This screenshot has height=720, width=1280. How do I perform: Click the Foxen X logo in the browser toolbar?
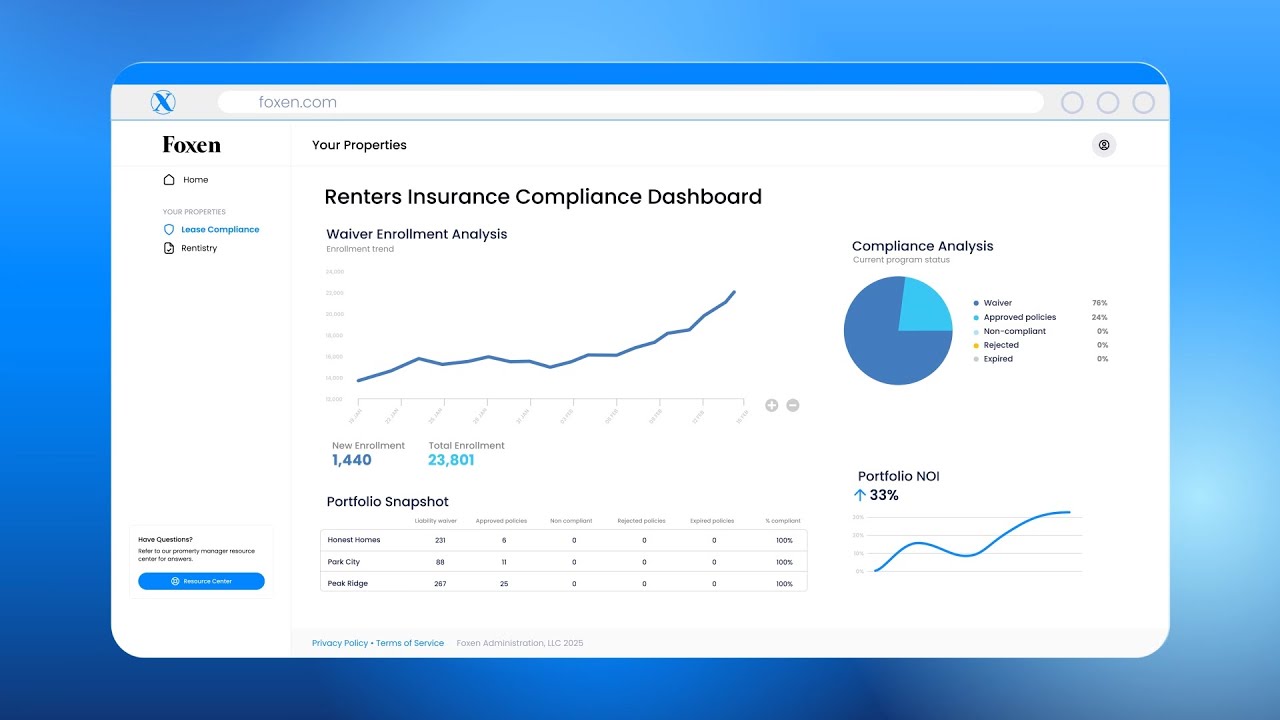(162, 101)
